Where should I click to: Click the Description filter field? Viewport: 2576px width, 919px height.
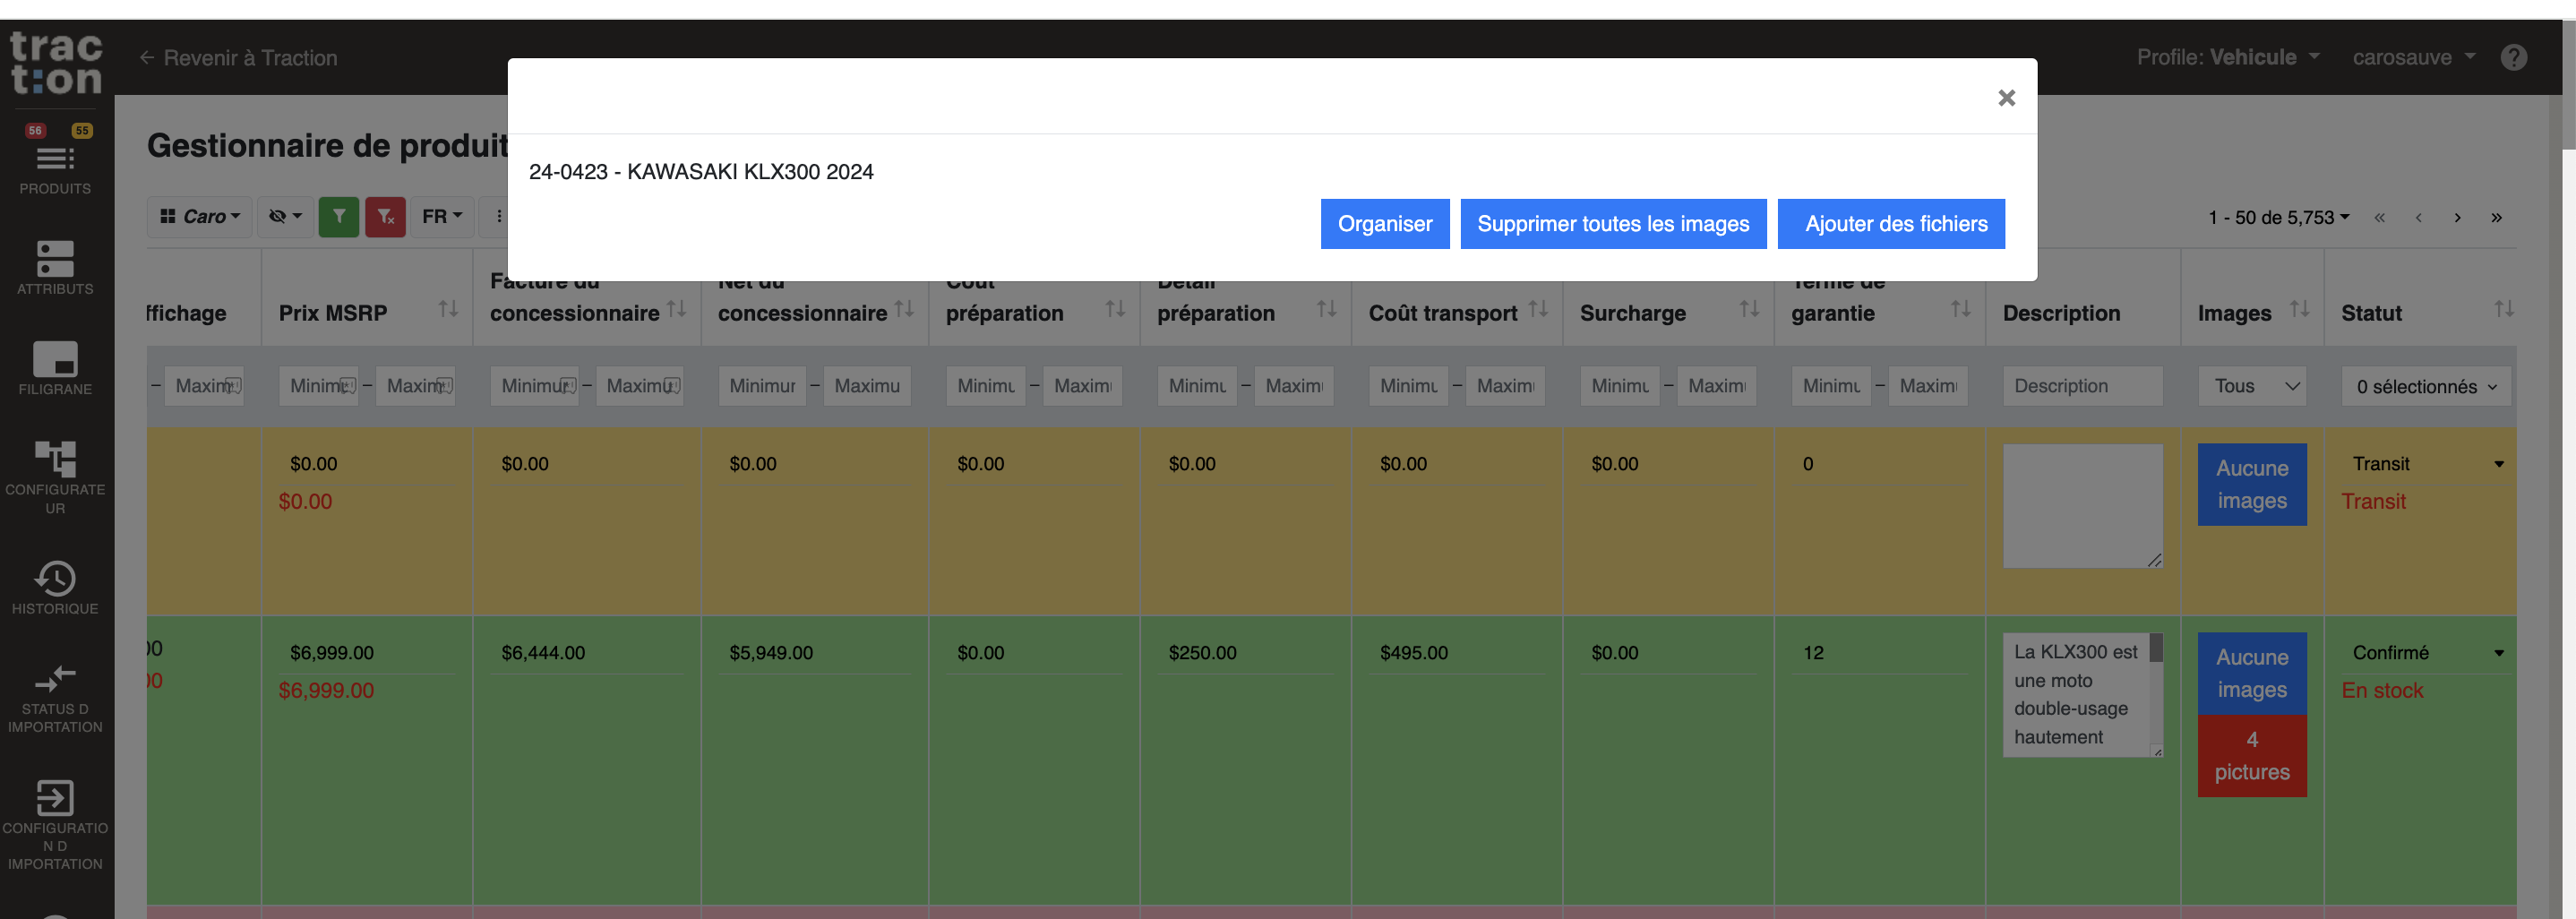2082,386
